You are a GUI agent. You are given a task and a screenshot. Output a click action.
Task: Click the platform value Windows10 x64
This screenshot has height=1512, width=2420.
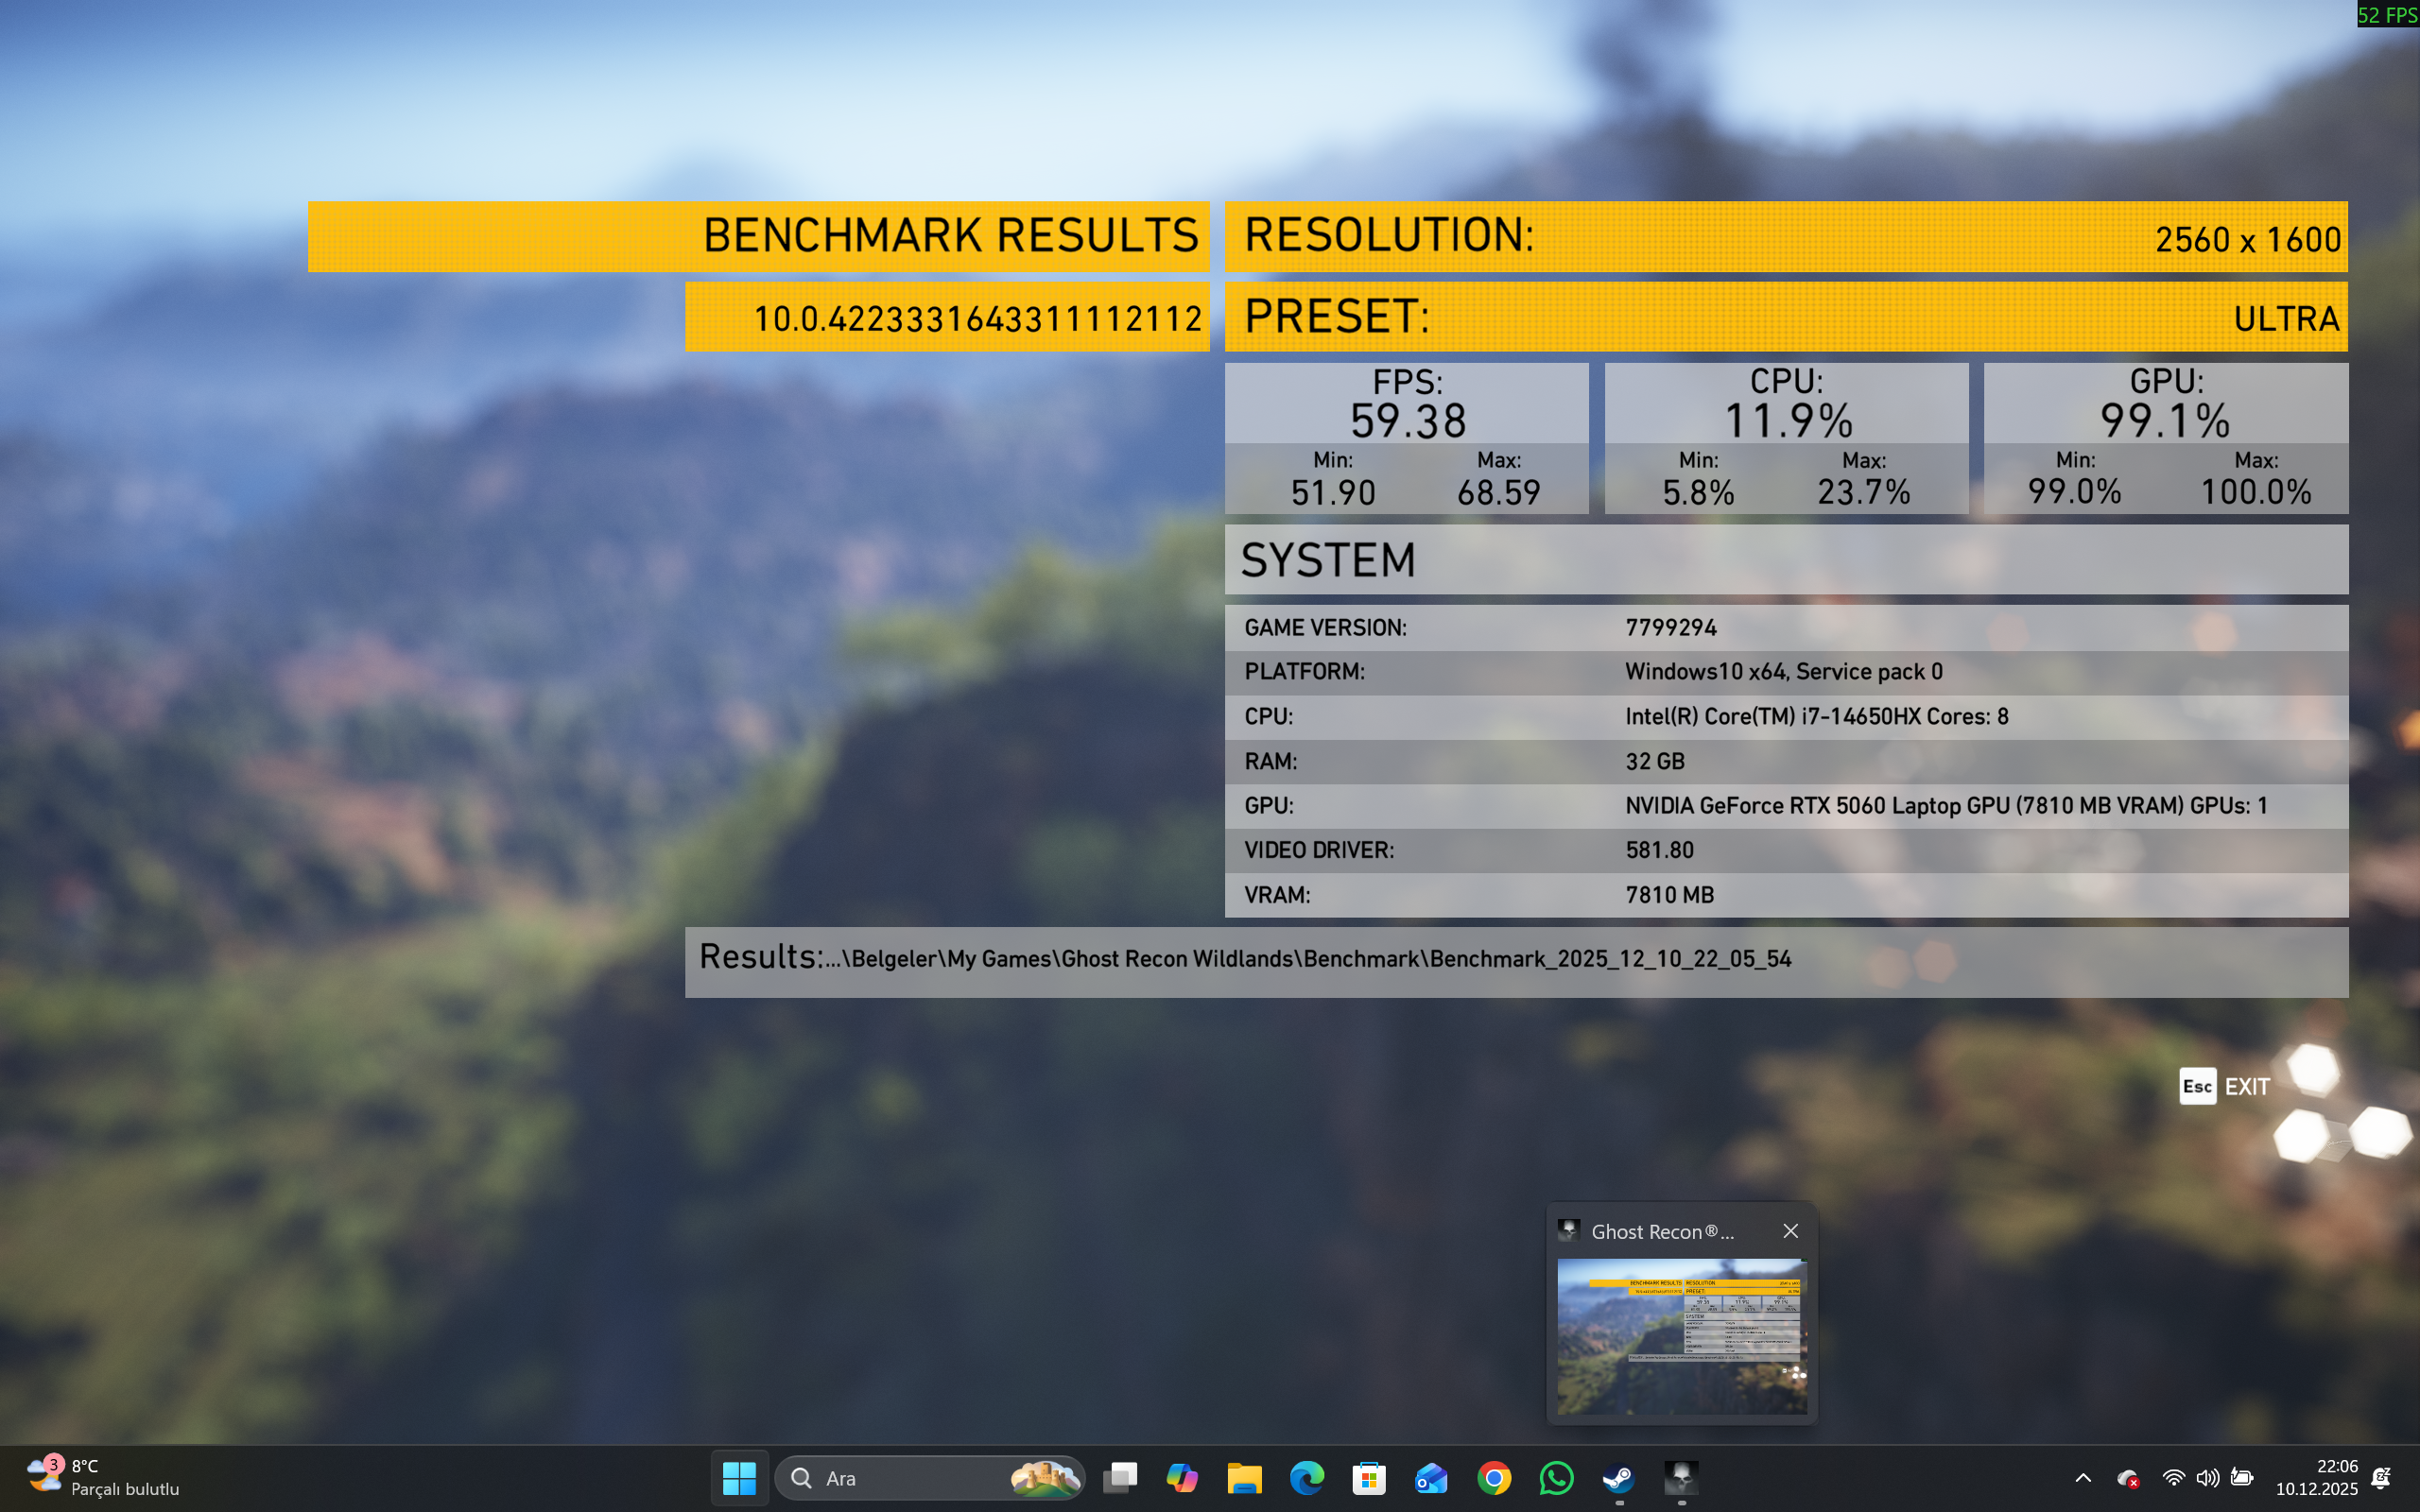(x=1783, y=672)
